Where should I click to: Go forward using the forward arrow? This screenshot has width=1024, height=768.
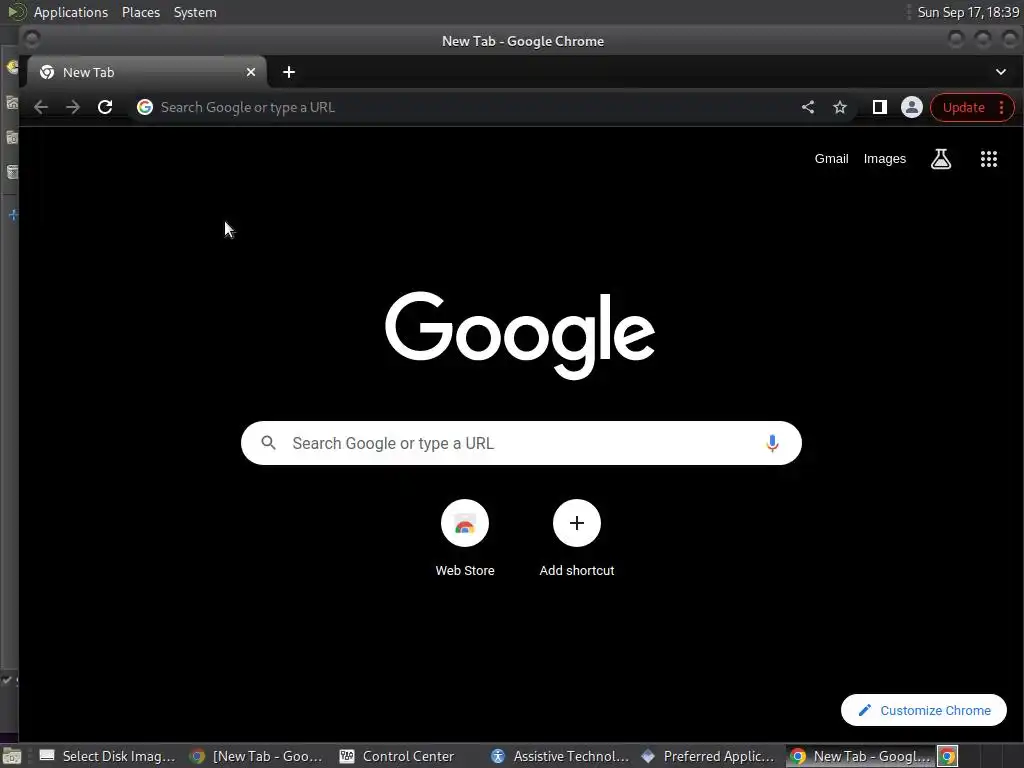(72, 107)
